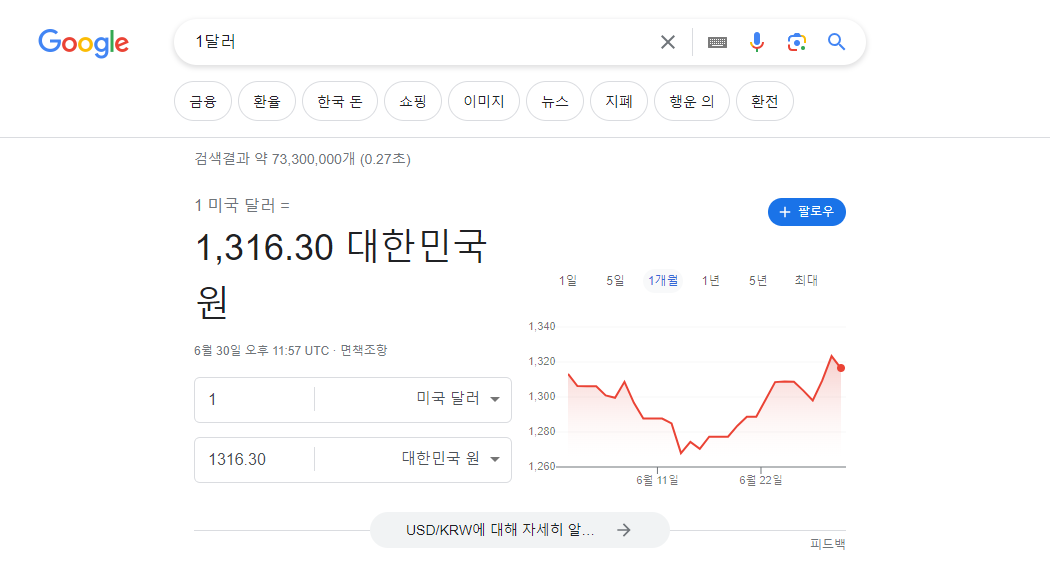The height and width of the screenshot is (569, 1050).
Task: Select the 이미지 filter chip
Action: coord(483,101)
